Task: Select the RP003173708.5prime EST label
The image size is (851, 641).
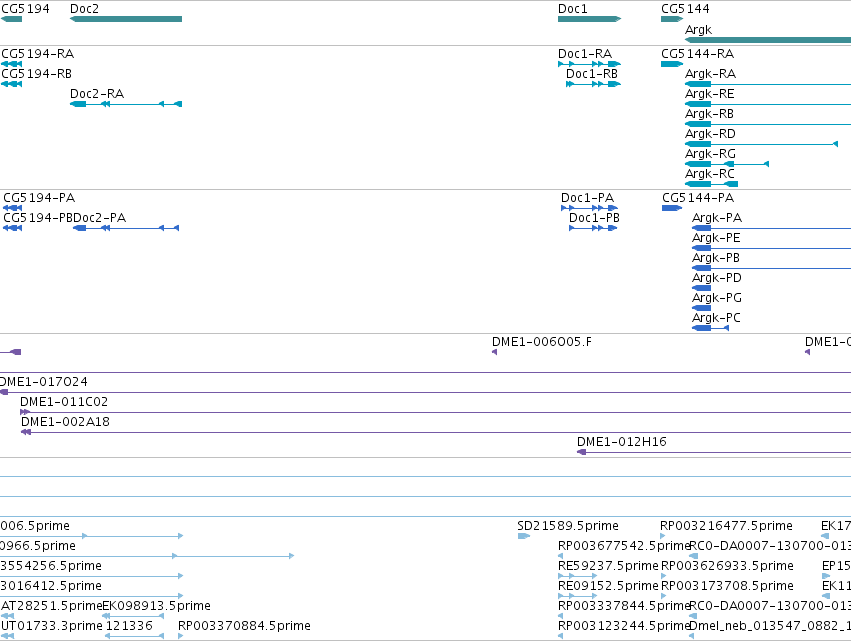Action: pyautogui.click(x=727, y=587)
